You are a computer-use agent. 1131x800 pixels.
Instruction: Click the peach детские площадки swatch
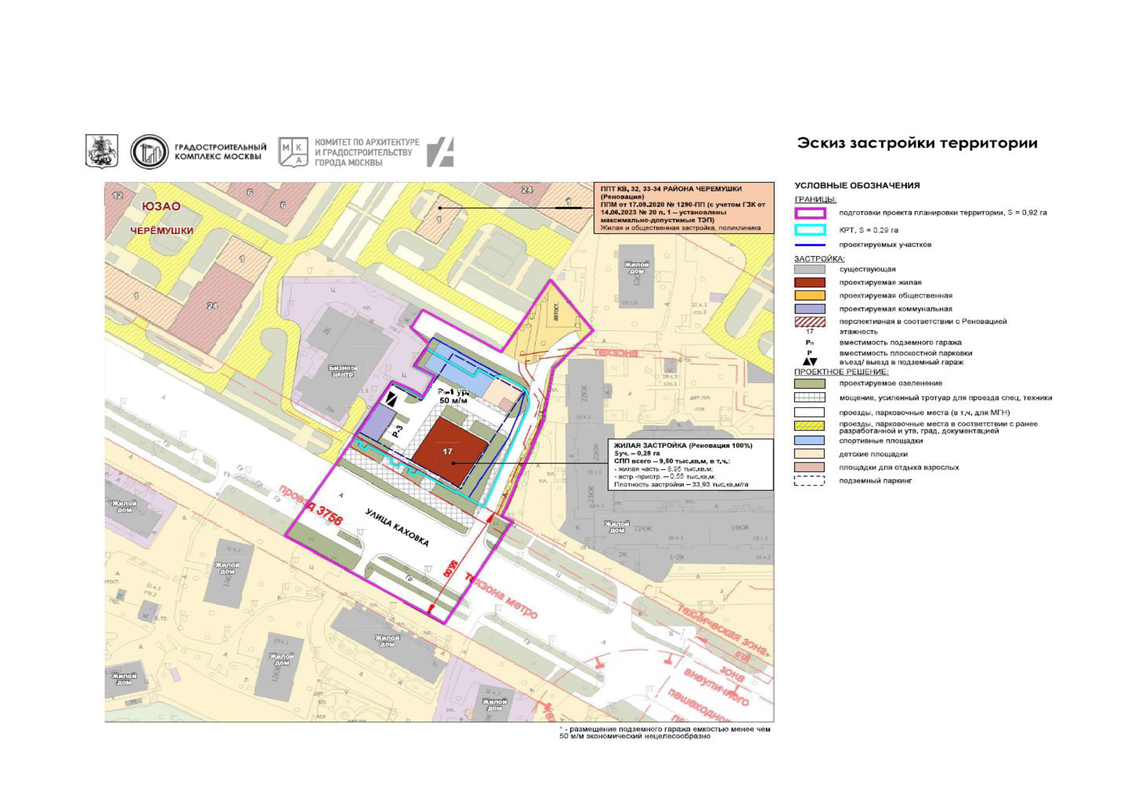(809, 454)
